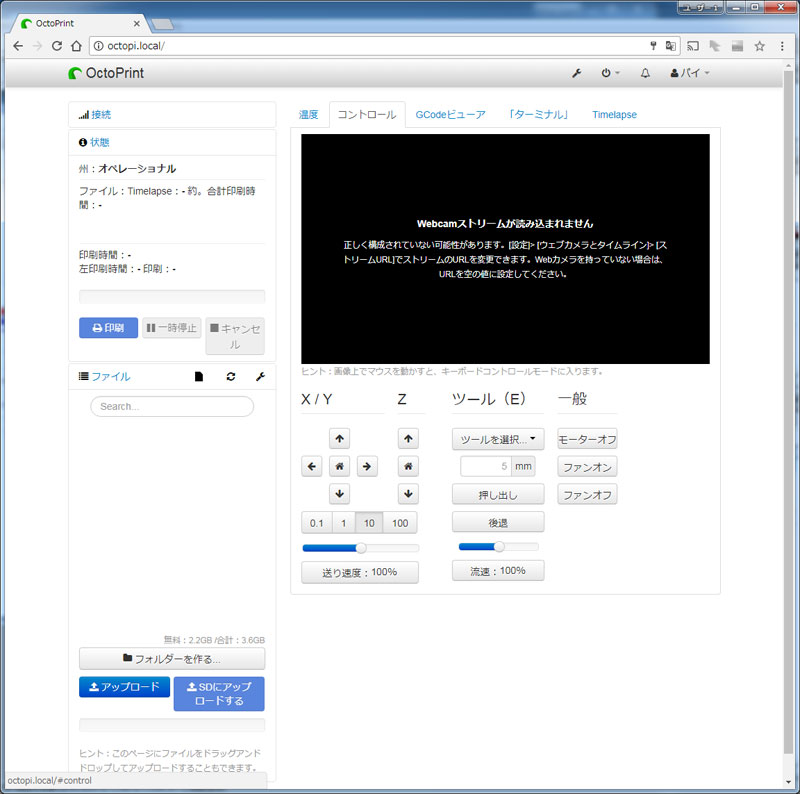Select 10 jog distance
800x794 pixels.
(x=369, y=523)
